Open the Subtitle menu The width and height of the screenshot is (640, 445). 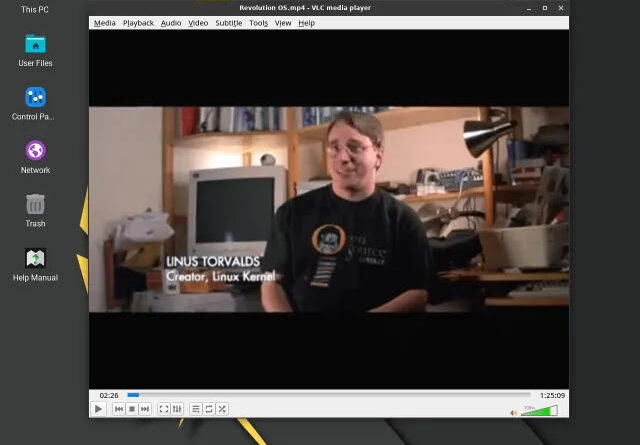click(229, 23)
